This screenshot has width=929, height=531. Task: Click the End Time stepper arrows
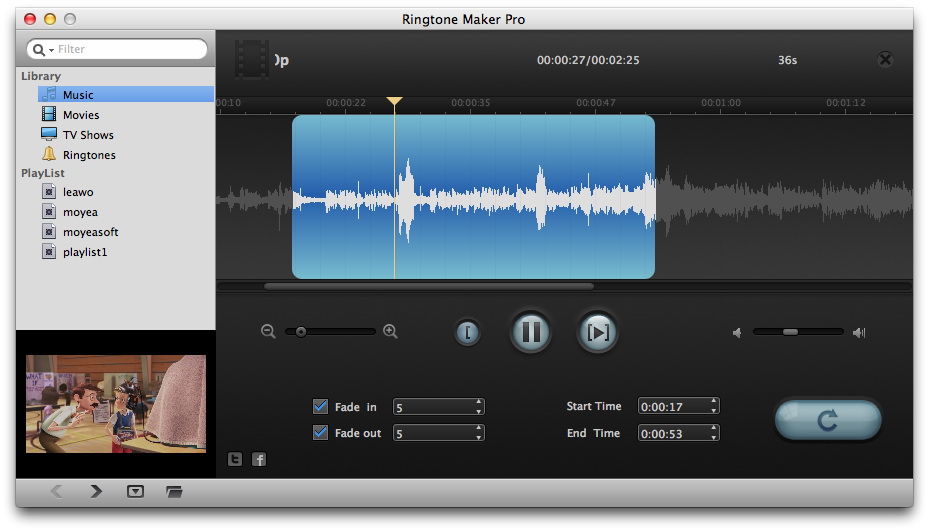coord(713,433)
